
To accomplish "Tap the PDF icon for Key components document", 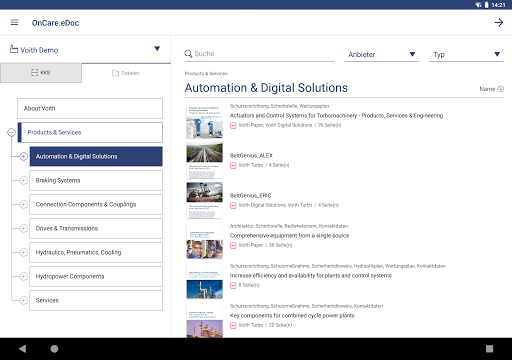I will [x=233, y=325].
